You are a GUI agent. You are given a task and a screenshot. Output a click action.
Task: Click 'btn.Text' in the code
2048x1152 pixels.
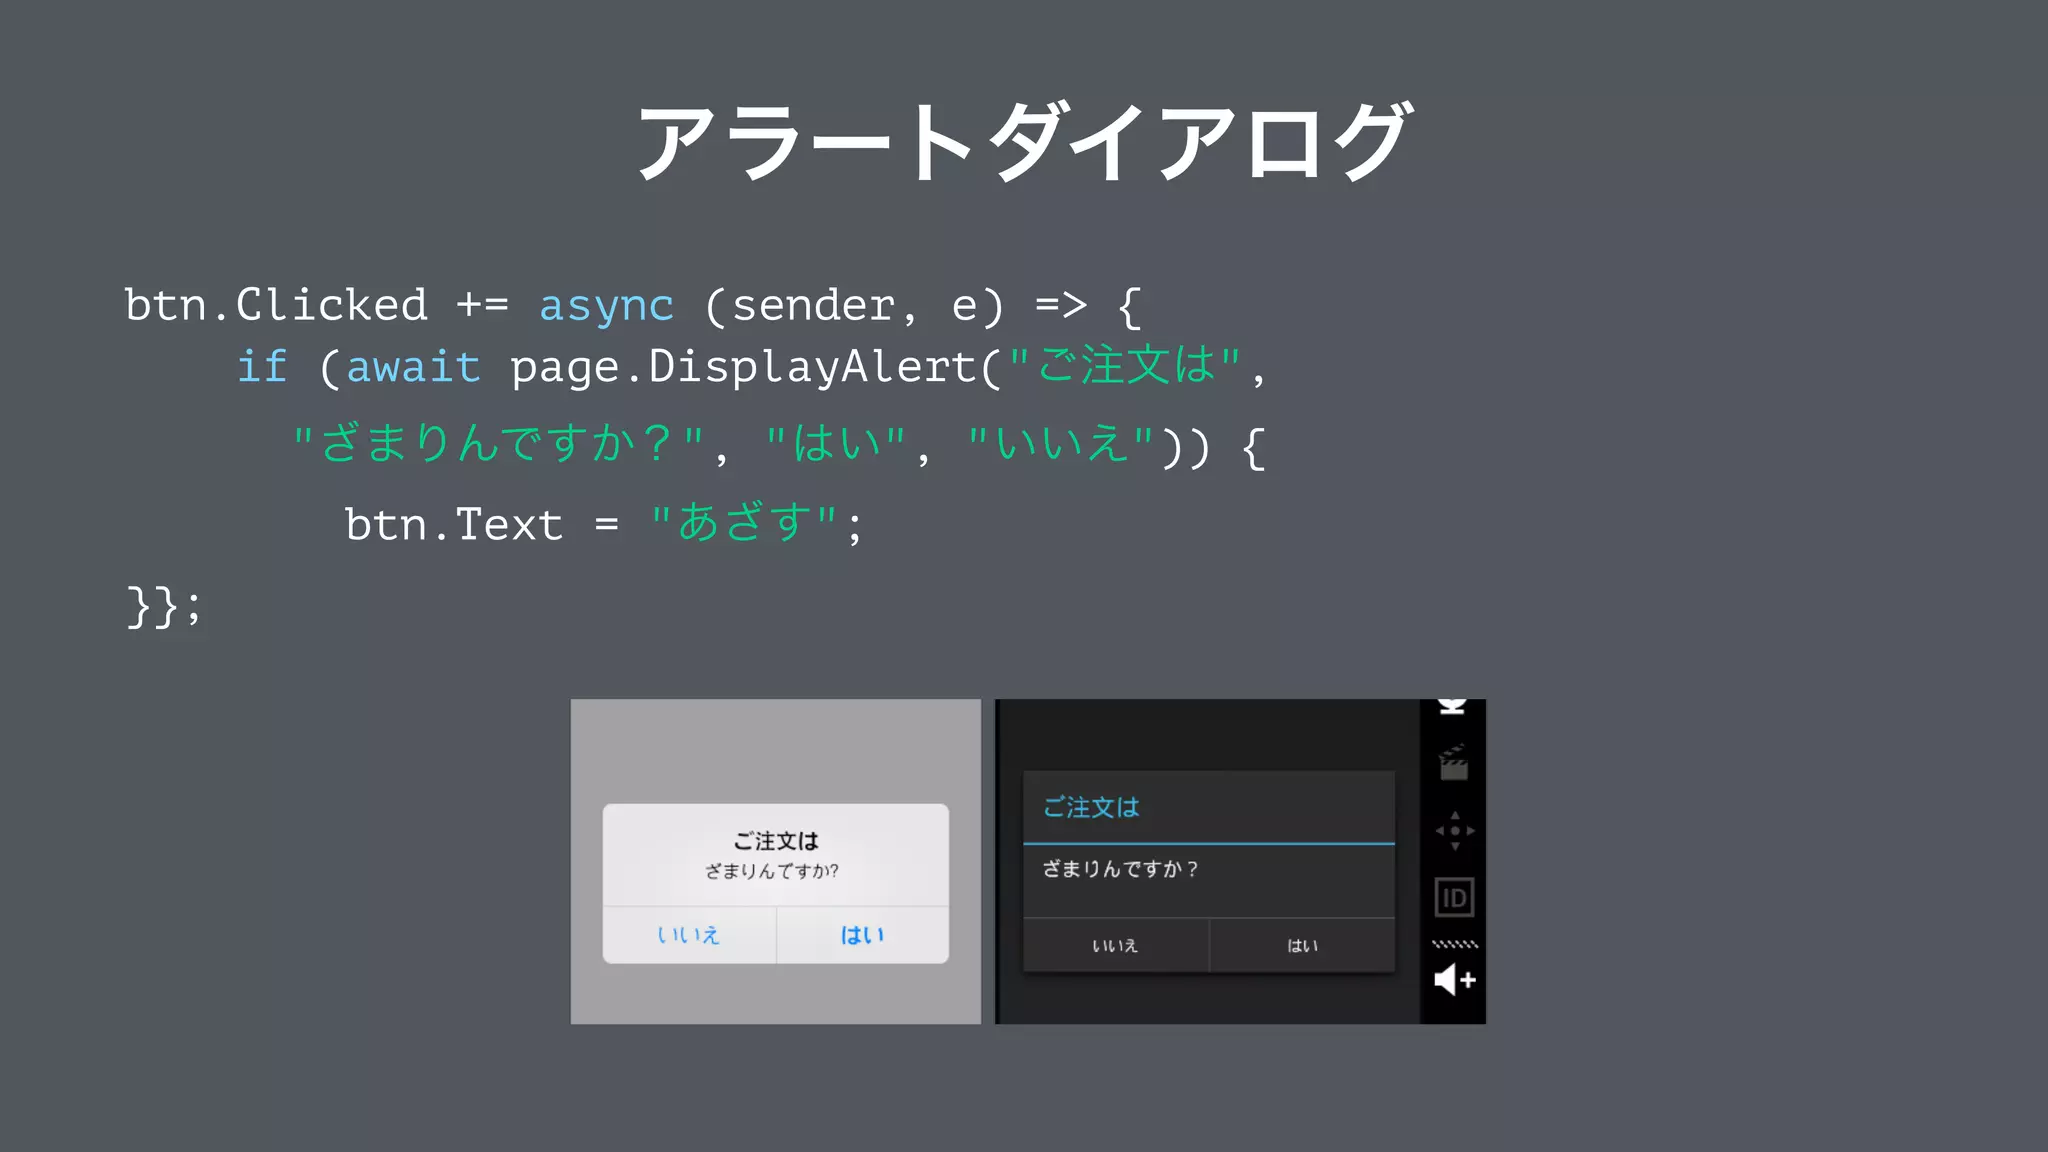pos(454,524)
